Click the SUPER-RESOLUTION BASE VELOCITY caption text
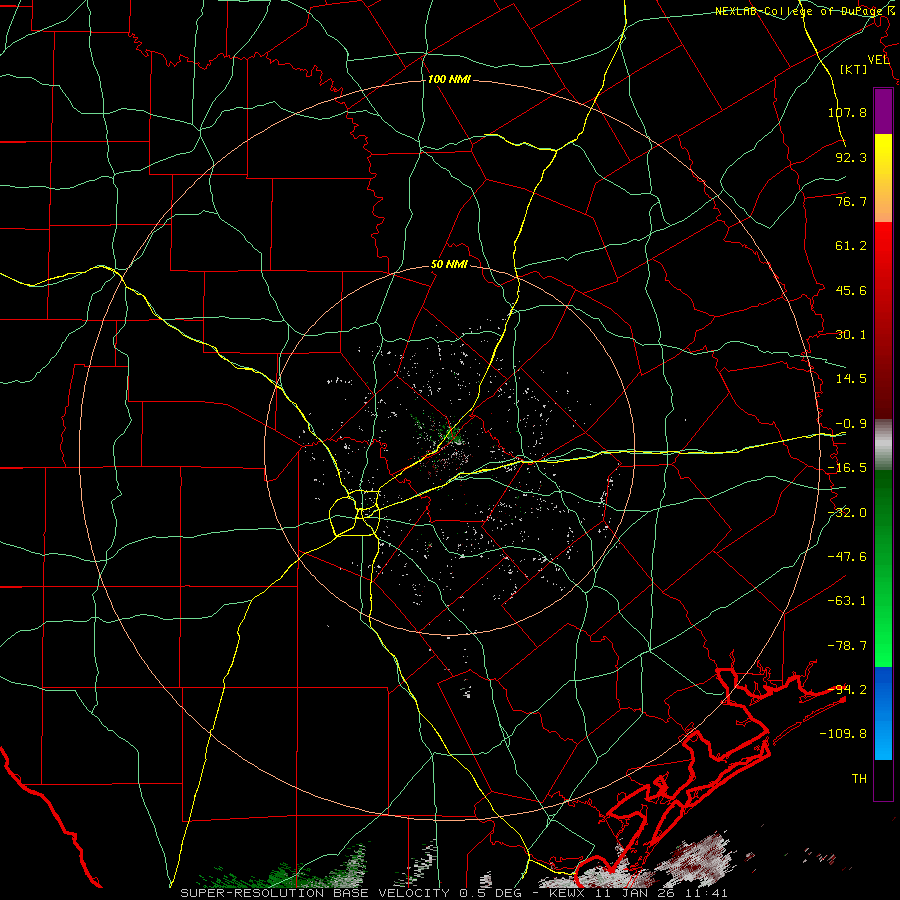 (317, 893)
